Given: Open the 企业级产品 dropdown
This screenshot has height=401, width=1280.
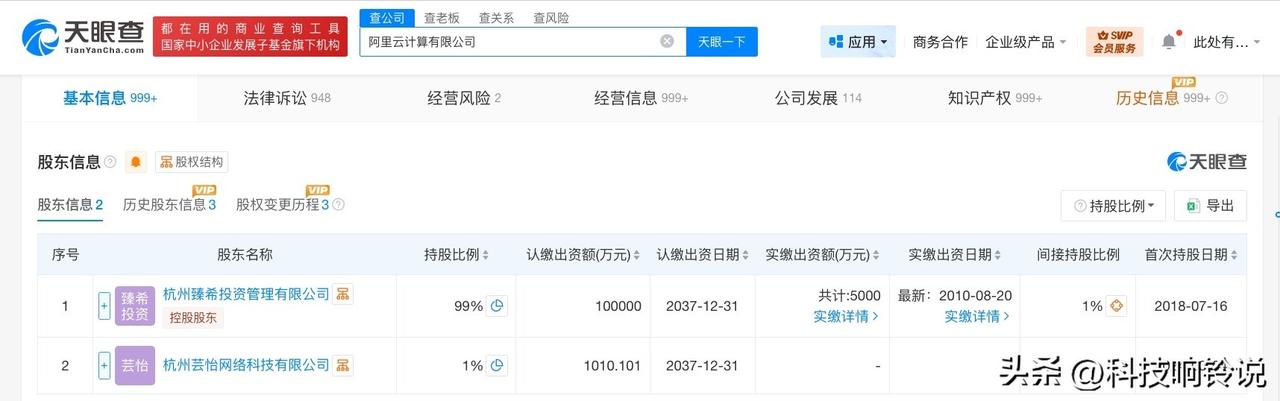Looking at the screenshot, I should (1025, 42).
